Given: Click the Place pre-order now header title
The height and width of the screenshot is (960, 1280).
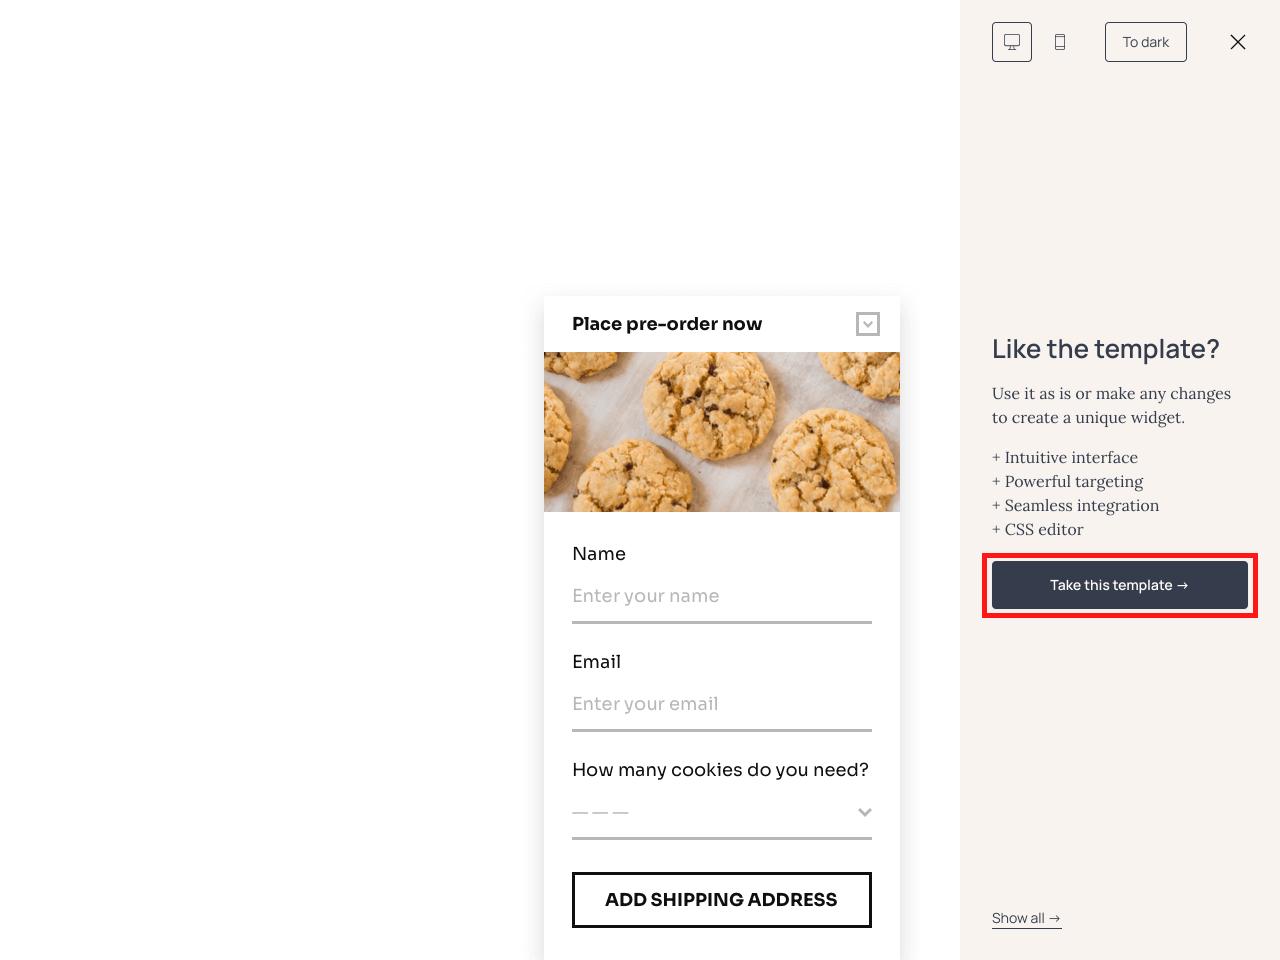Looking at the screenshot, I should coord(667,324).
